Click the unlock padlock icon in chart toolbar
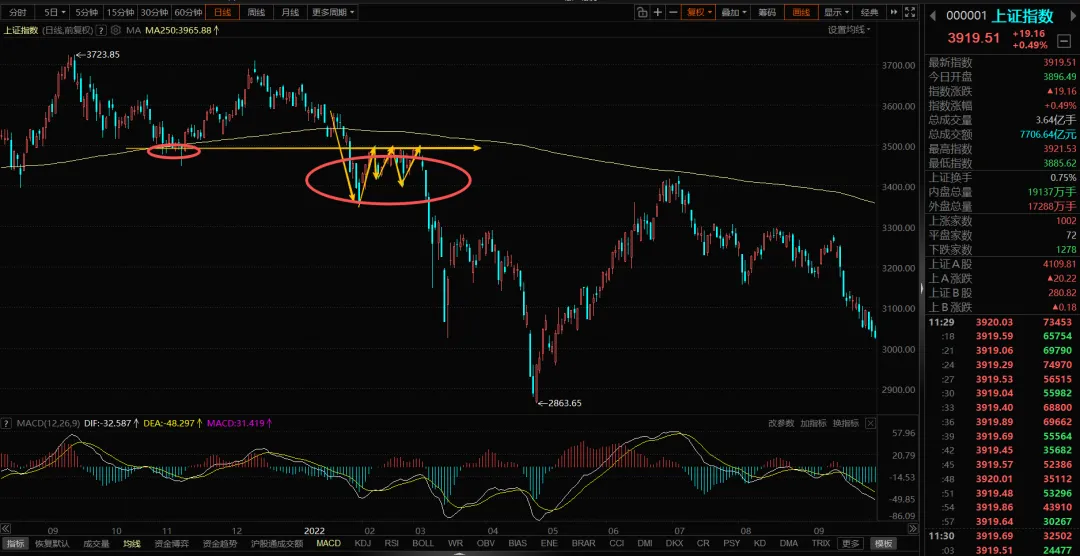Screen dimensions: 1080x556 click(642, 12)
